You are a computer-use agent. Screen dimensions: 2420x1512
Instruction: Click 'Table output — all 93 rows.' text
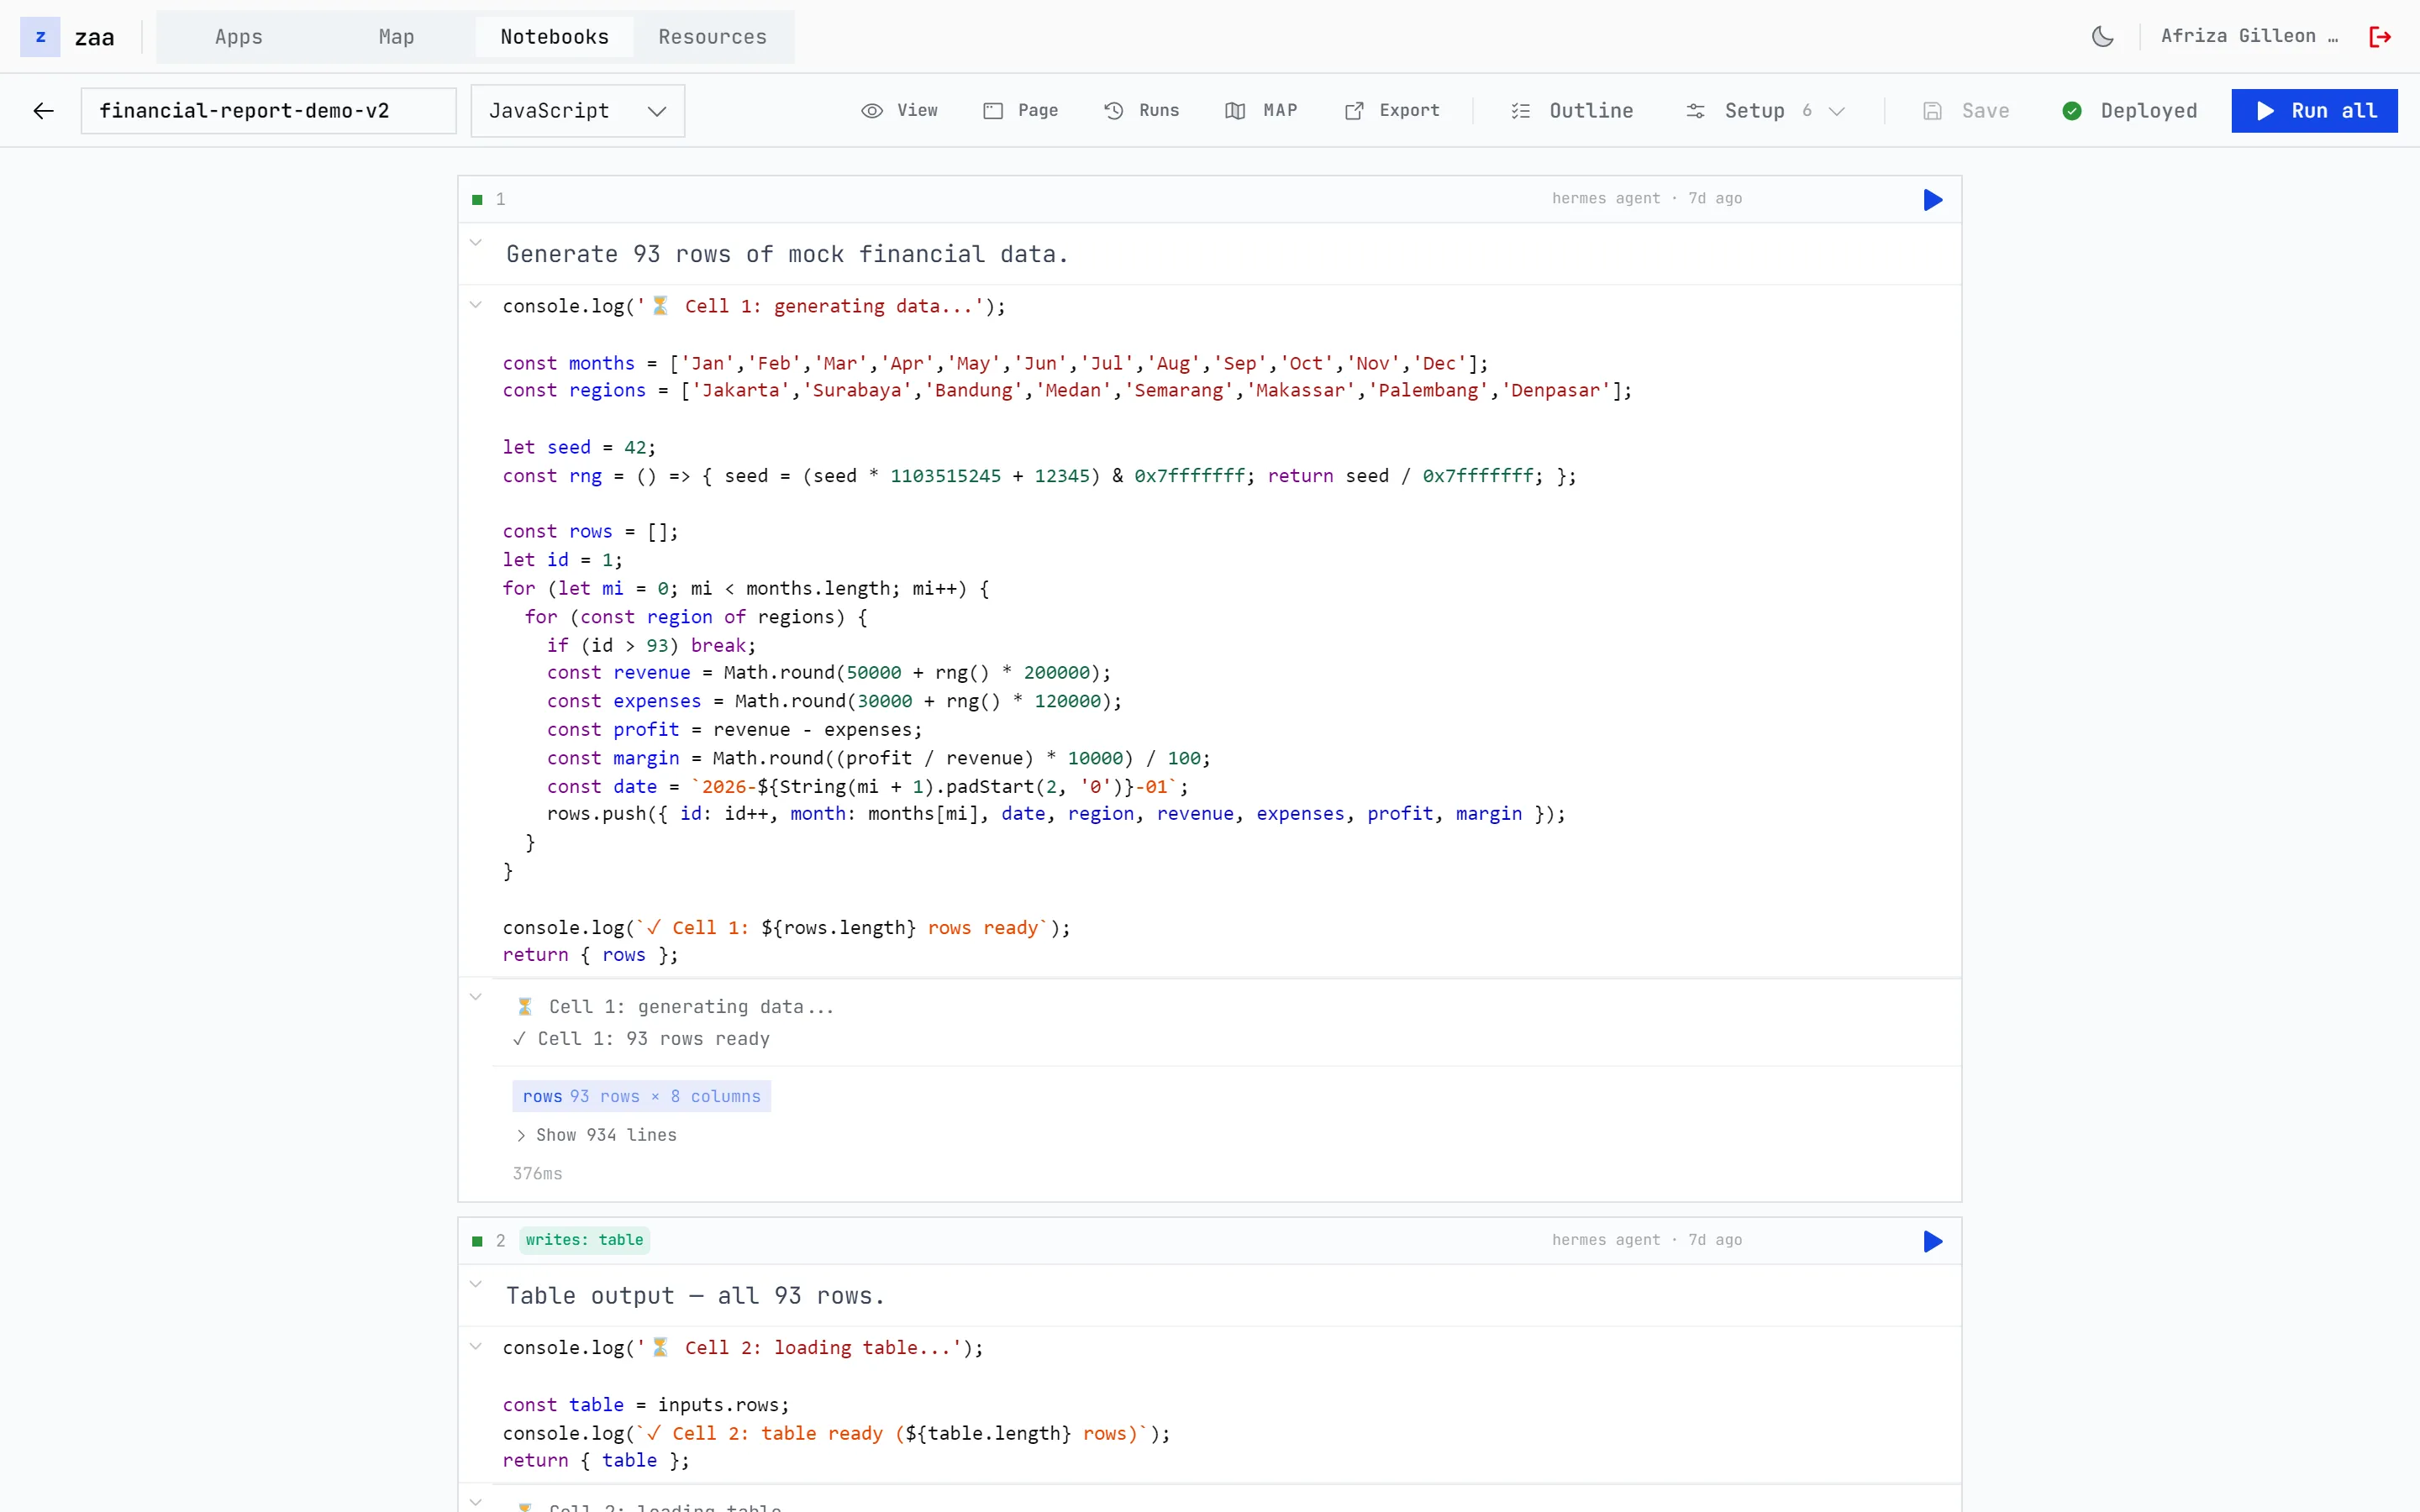tap(695, 1296)
